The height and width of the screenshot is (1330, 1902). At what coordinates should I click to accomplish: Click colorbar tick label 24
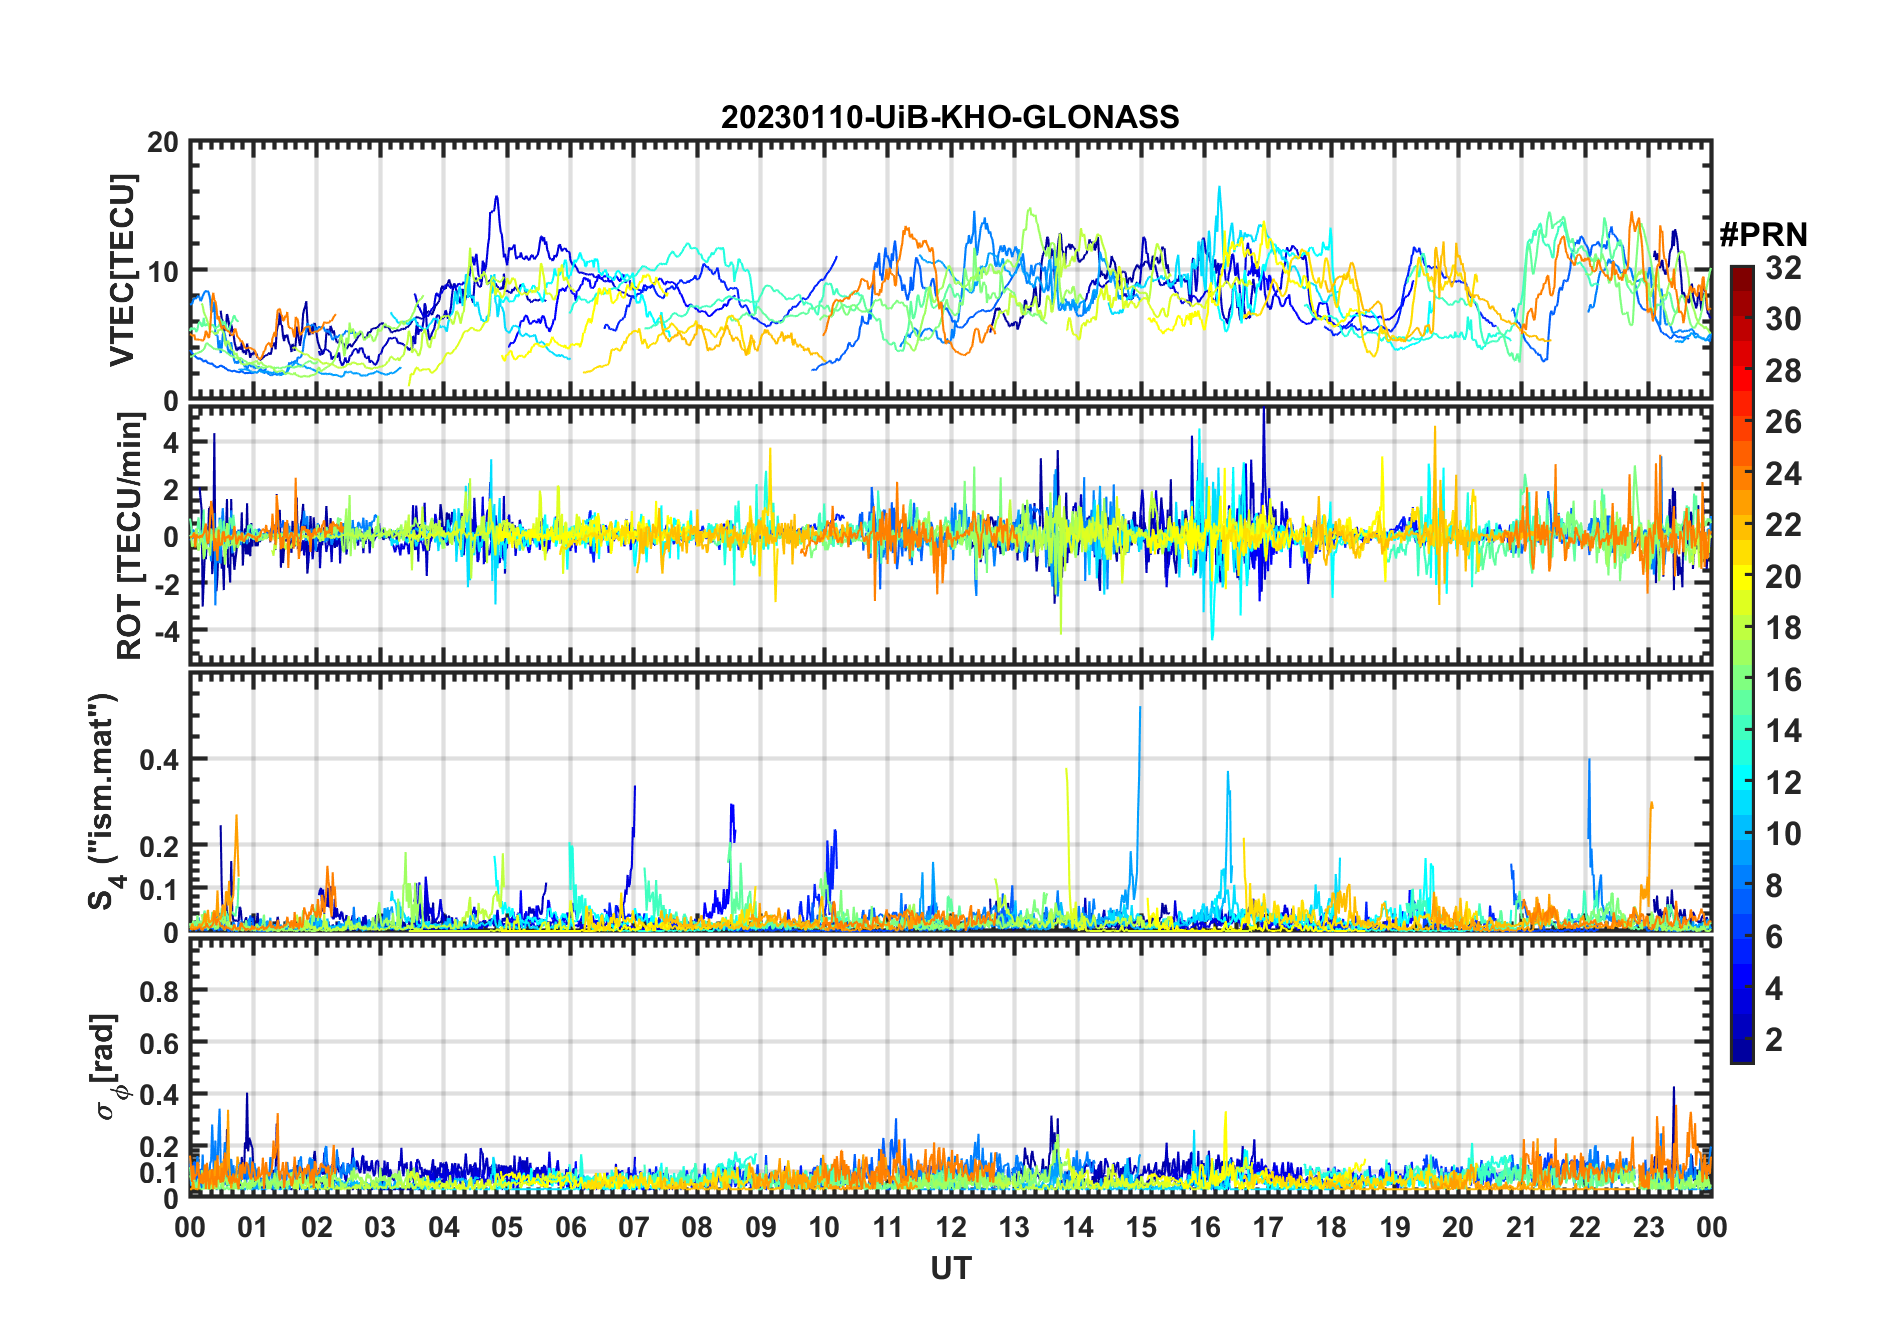click(x=1783, y=474)
